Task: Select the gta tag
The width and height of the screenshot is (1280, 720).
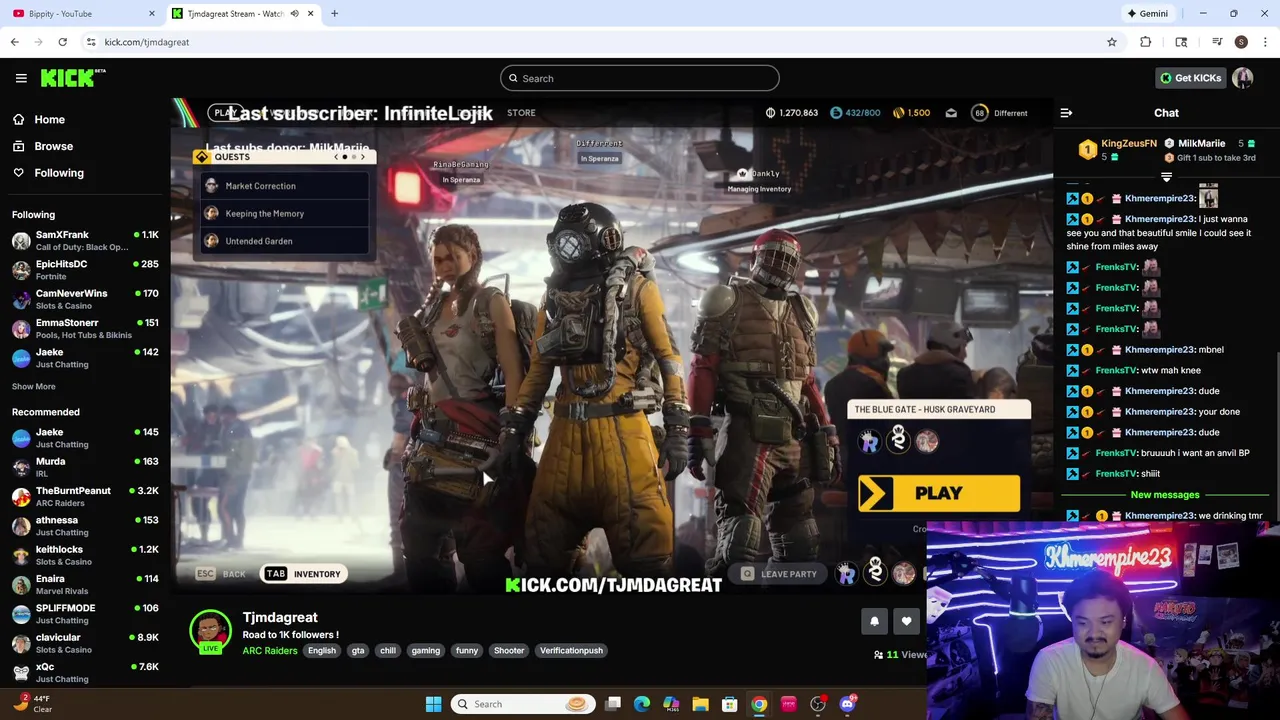Action: coord(358,651)
